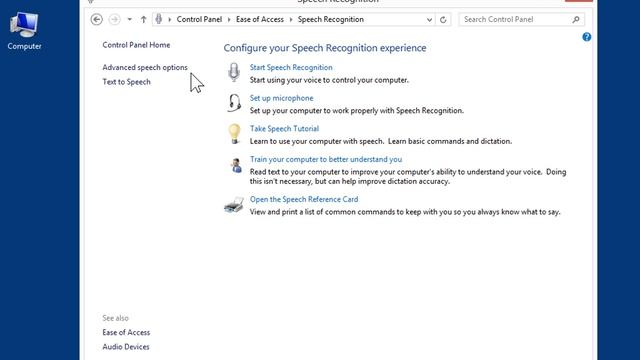Open Audio Devices under See also
The width and height of the screenshot is (640, 360).
(x=126, y=347)
